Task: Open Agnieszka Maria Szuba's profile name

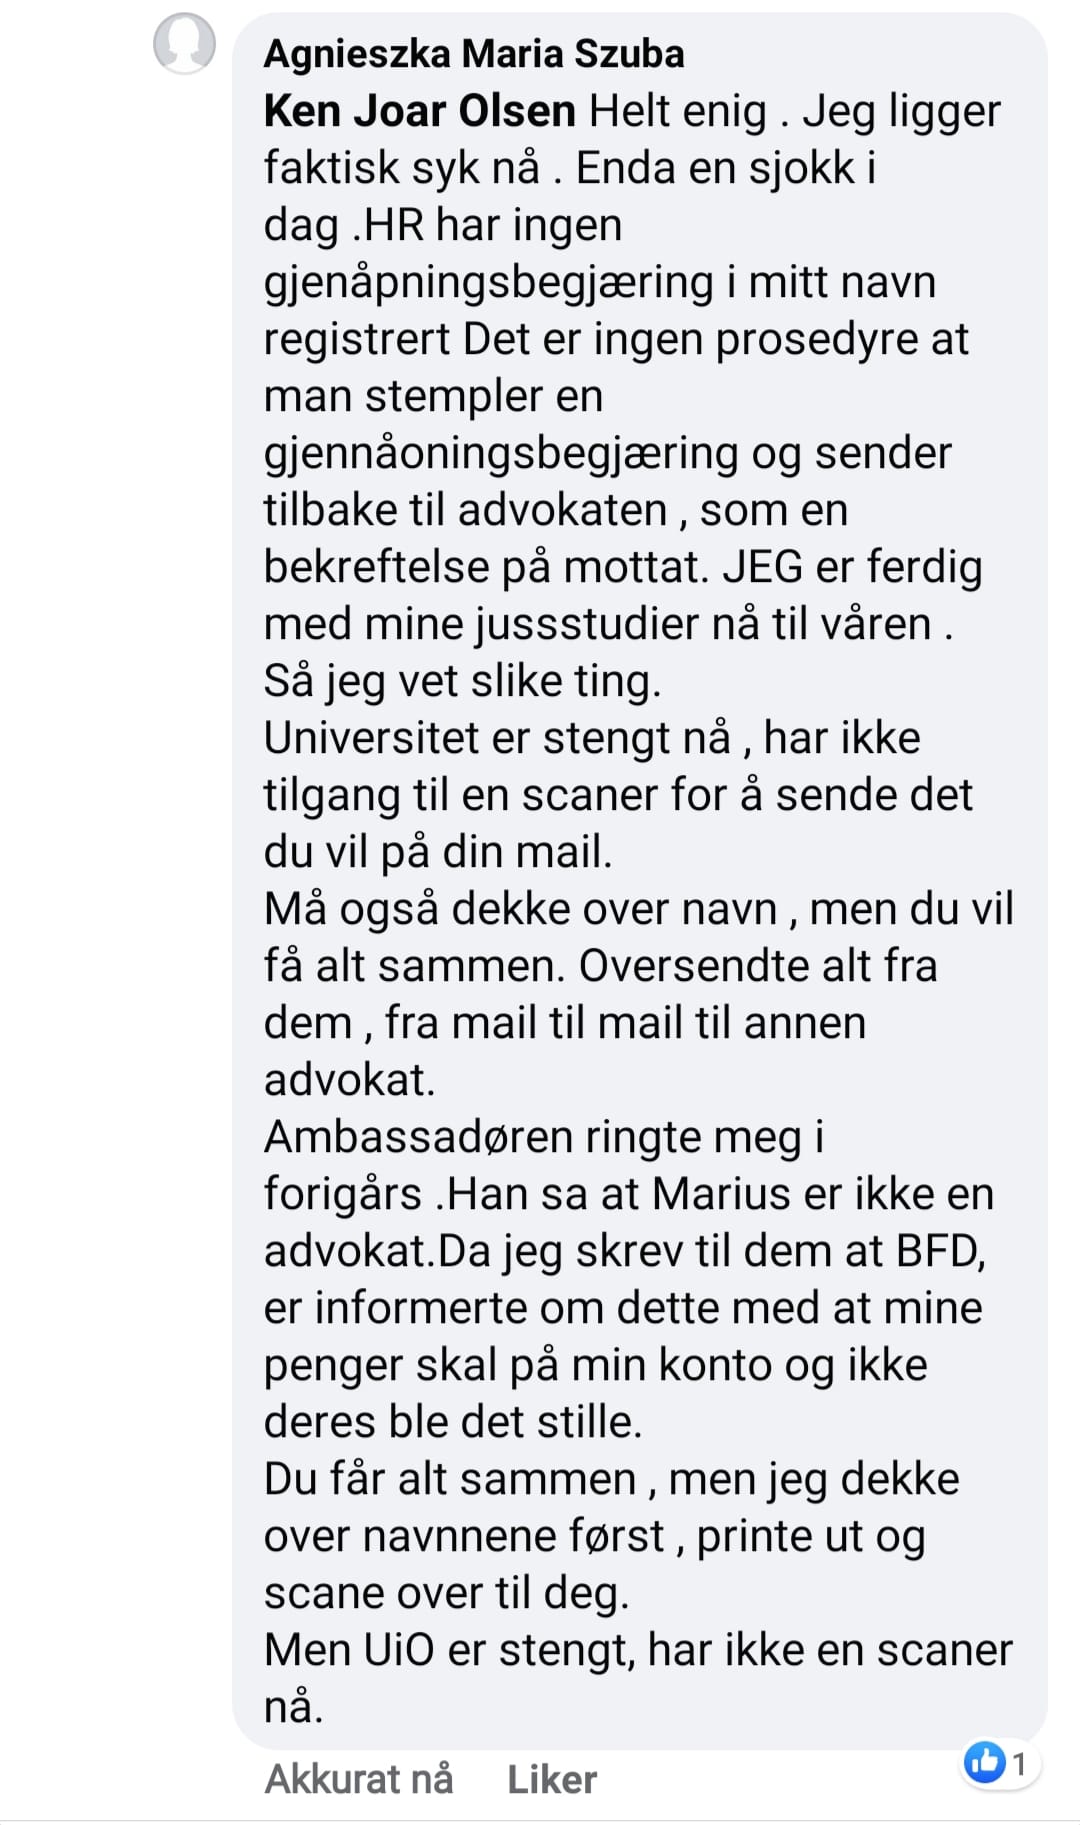Action: (x=474, y=53)
